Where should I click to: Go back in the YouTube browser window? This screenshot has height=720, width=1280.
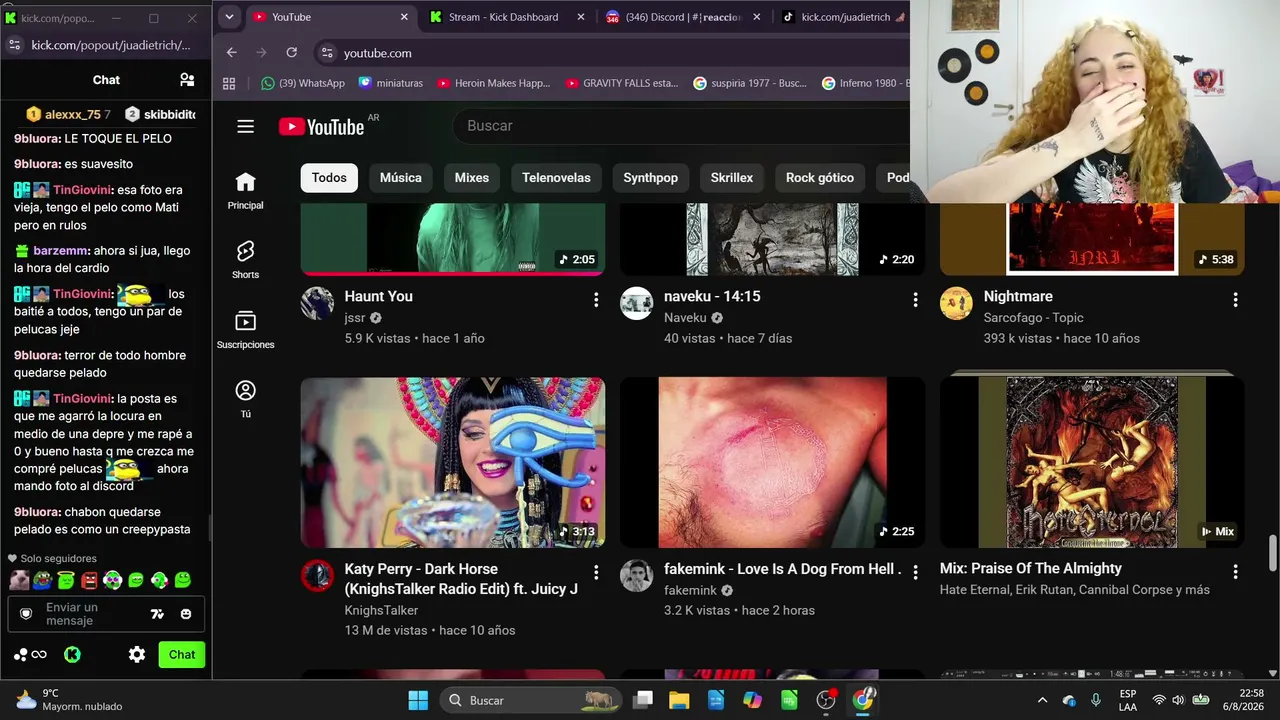point(232,53)
